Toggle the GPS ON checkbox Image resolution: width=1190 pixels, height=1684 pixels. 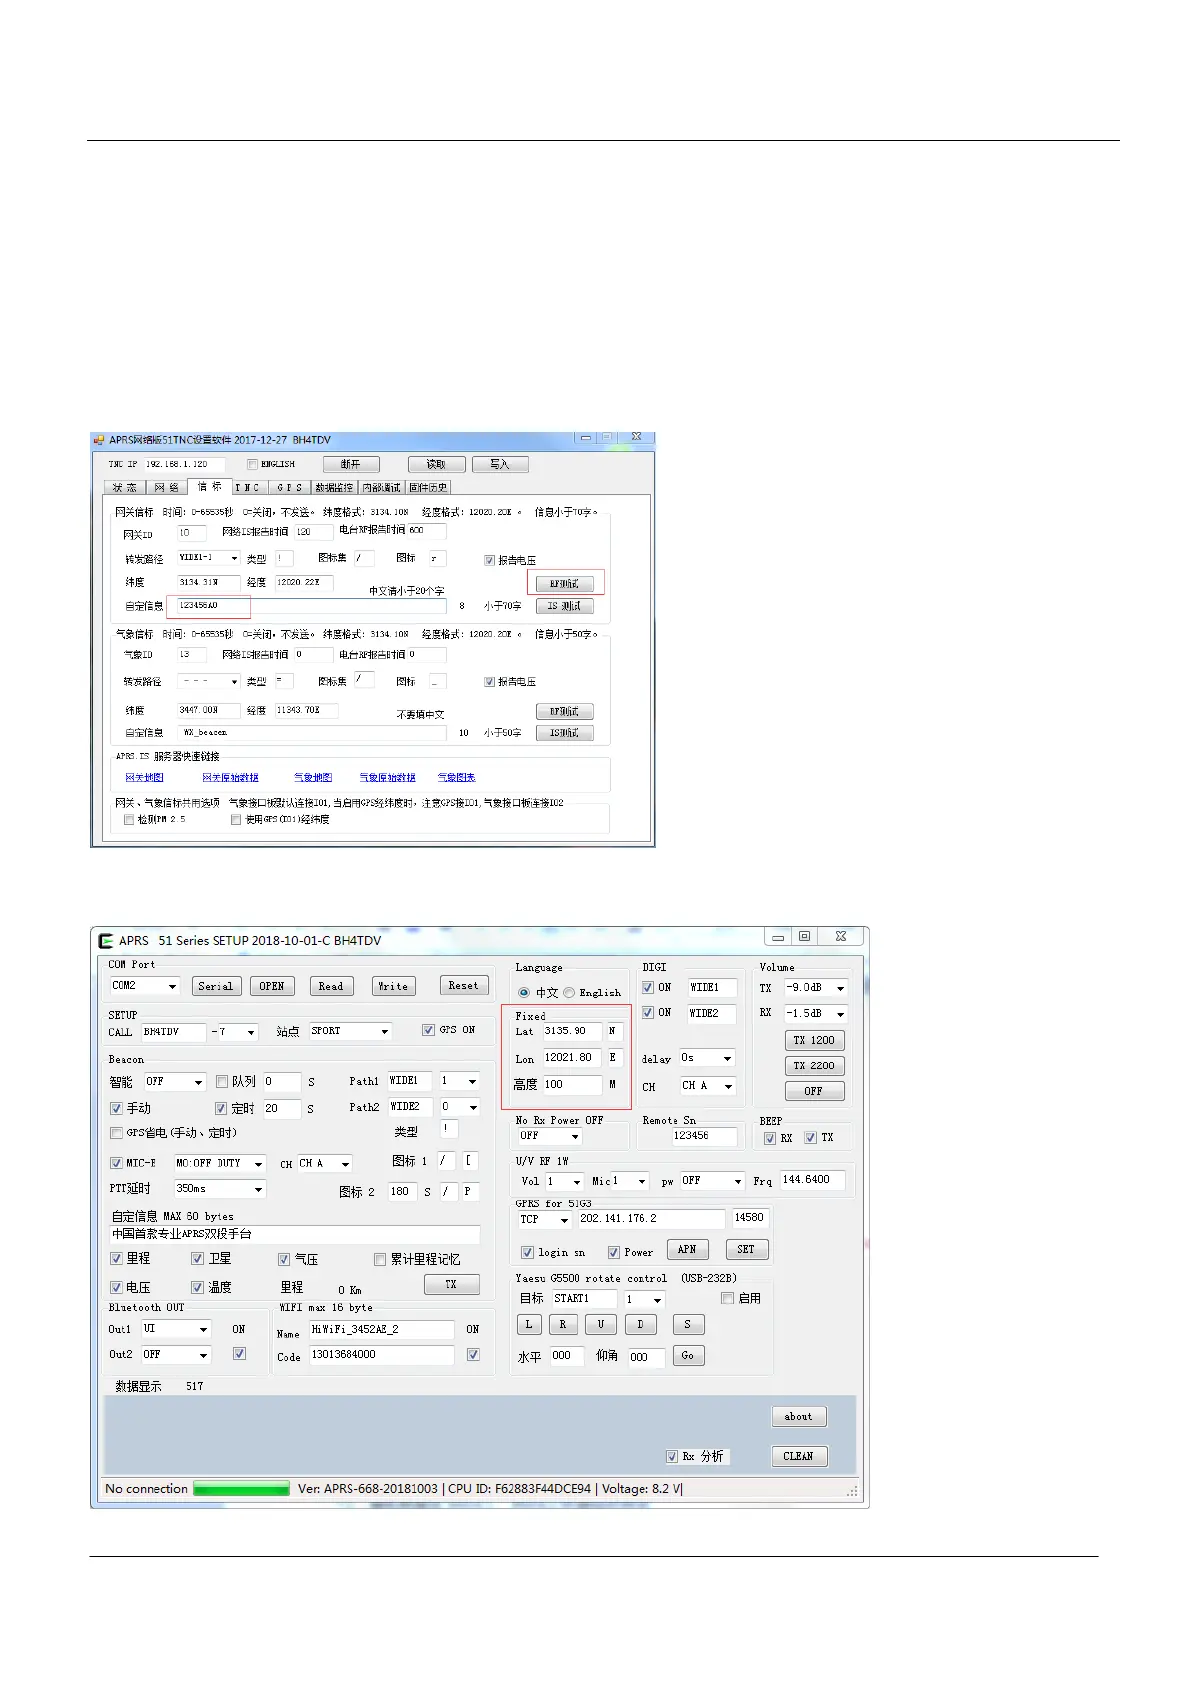(428, 1030)
